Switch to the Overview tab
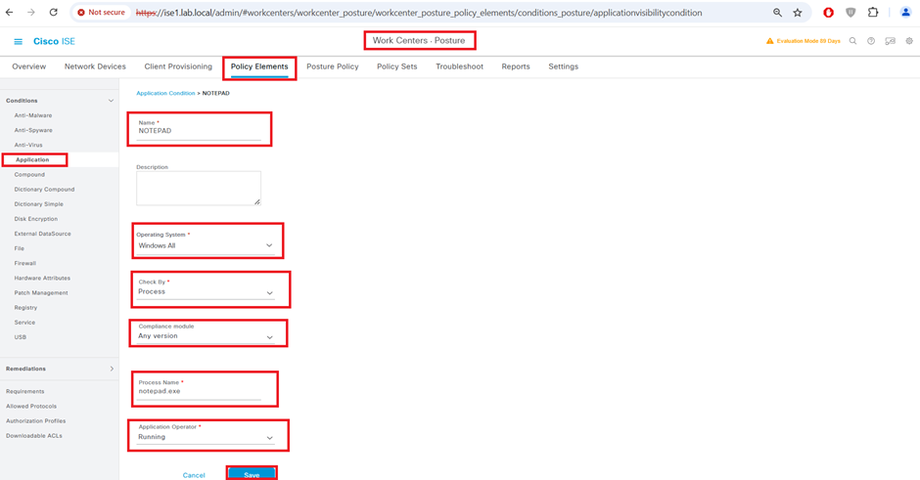 tap(29, 67)
